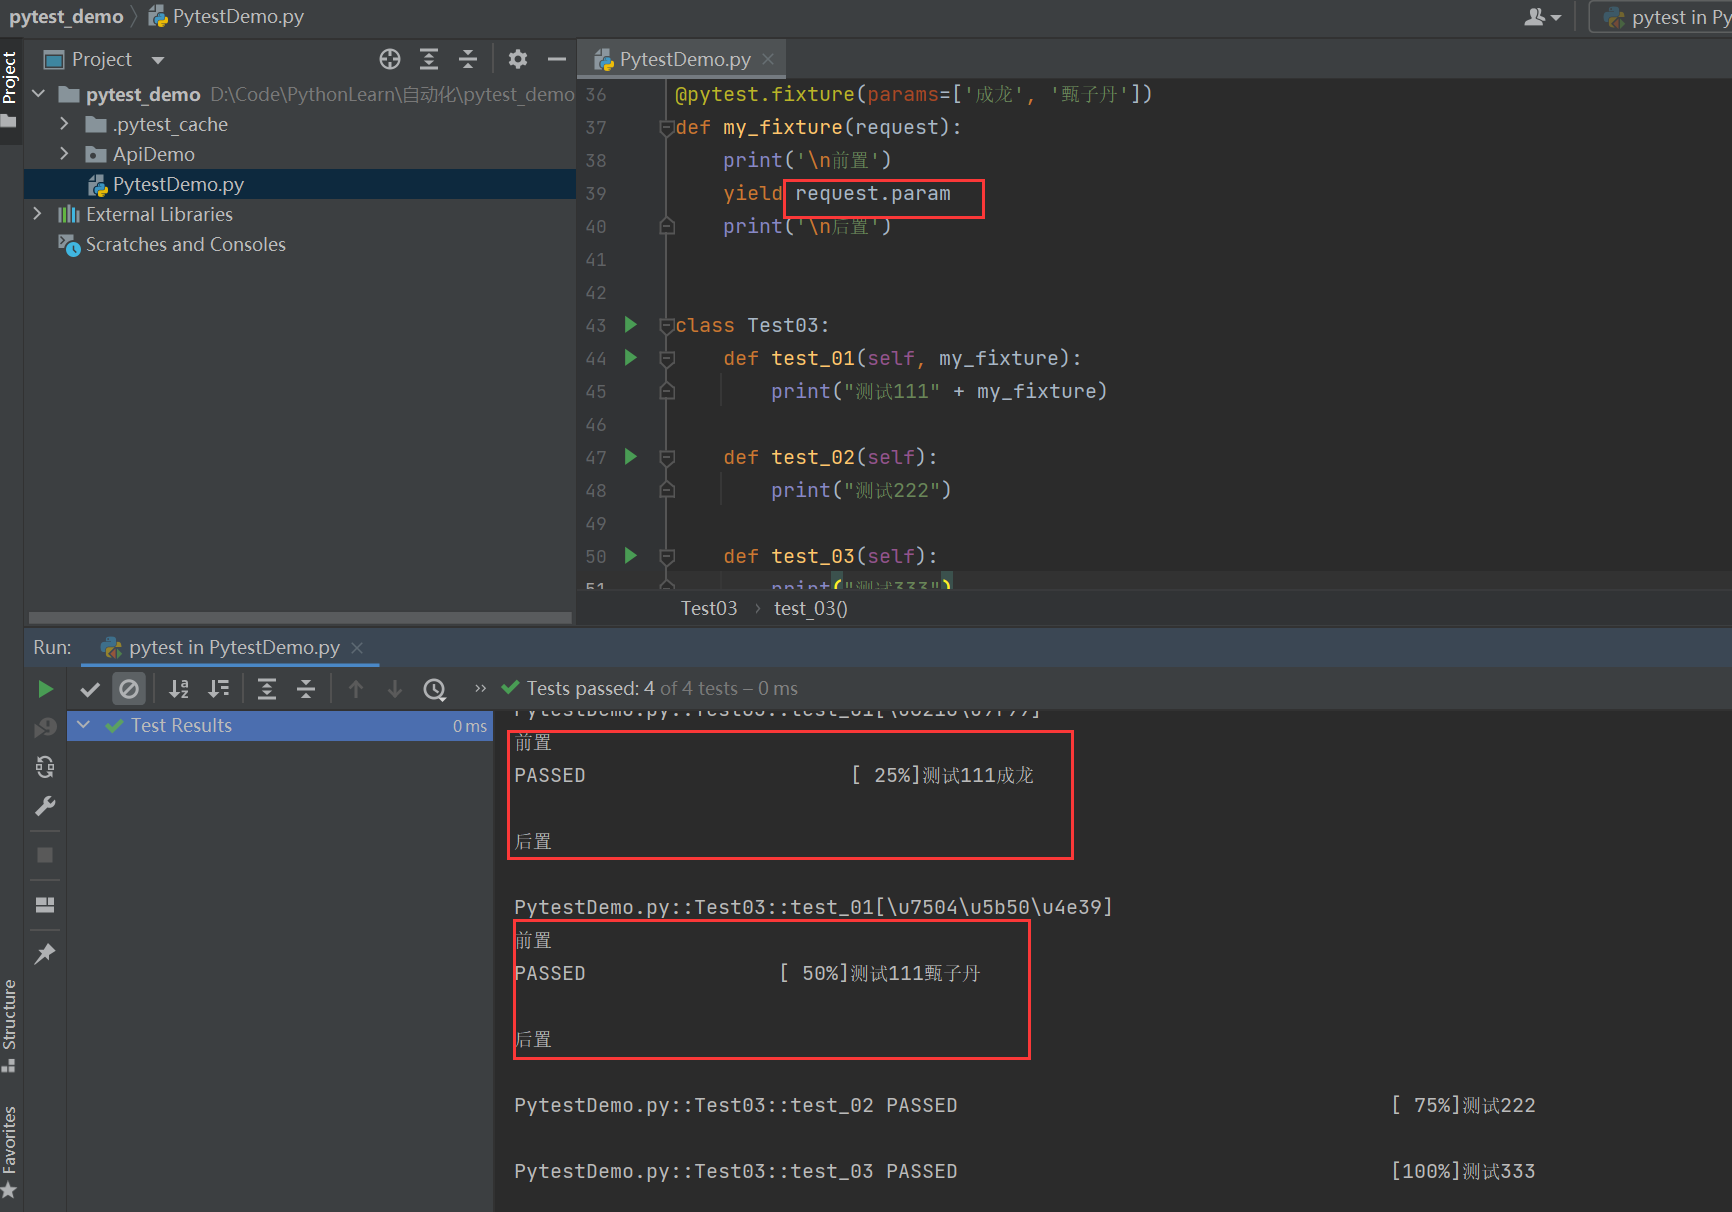Expand External Libraries node
Screen dimensions: 1732x1212
(x=37, y=214)
